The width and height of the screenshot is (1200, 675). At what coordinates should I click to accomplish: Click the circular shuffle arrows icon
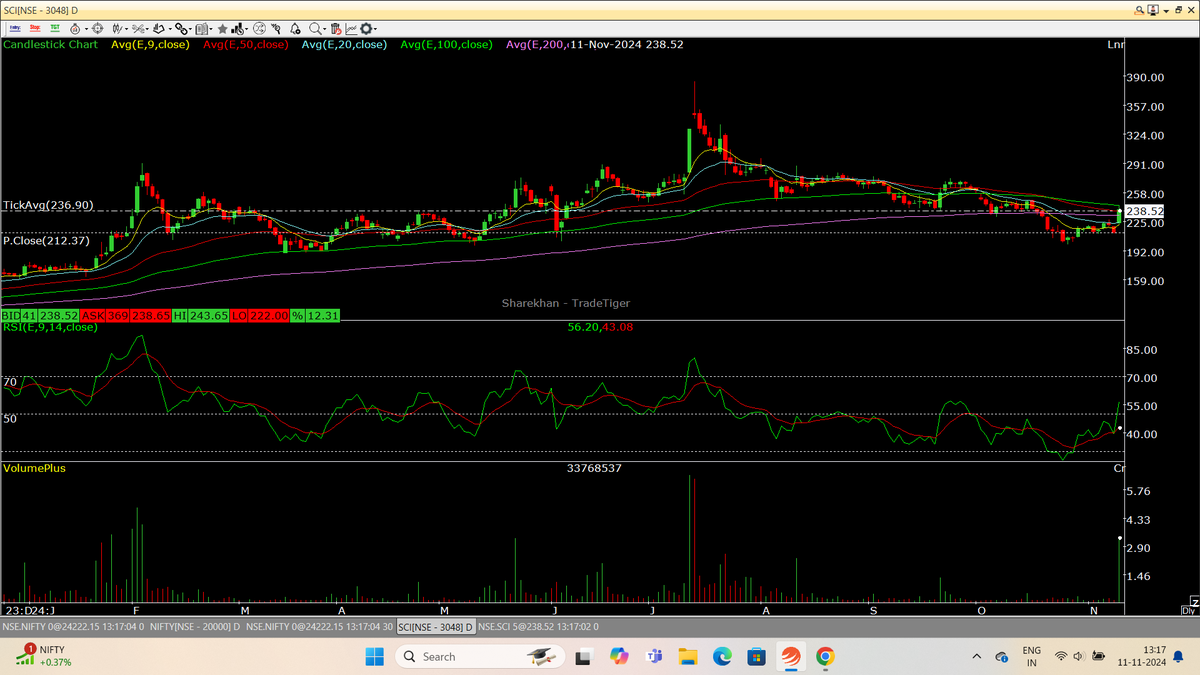[259, 29]
